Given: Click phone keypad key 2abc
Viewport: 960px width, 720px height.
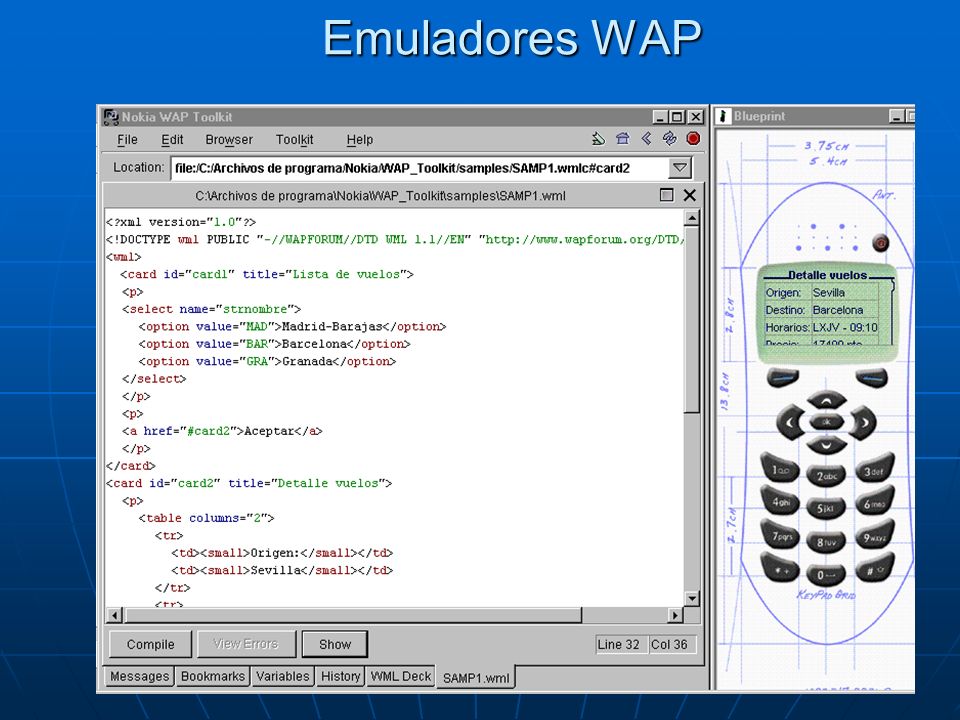Looking at the screenshot, I should coord(827,476).
